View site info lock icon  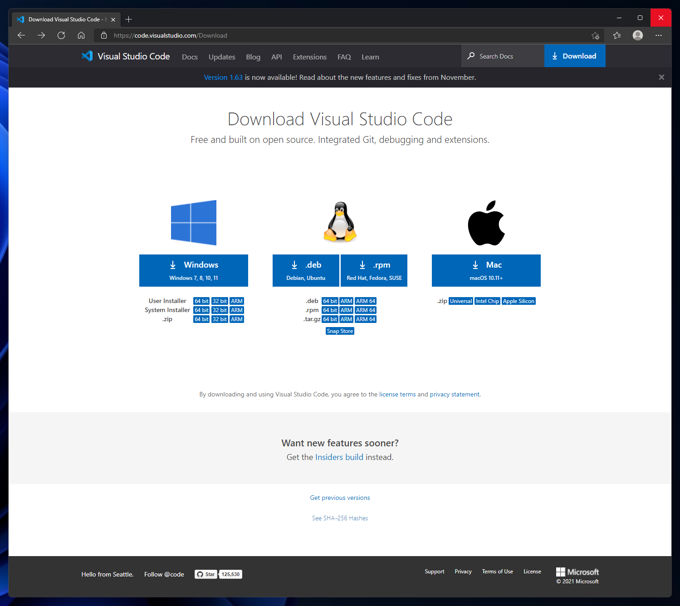click(104, 36)
